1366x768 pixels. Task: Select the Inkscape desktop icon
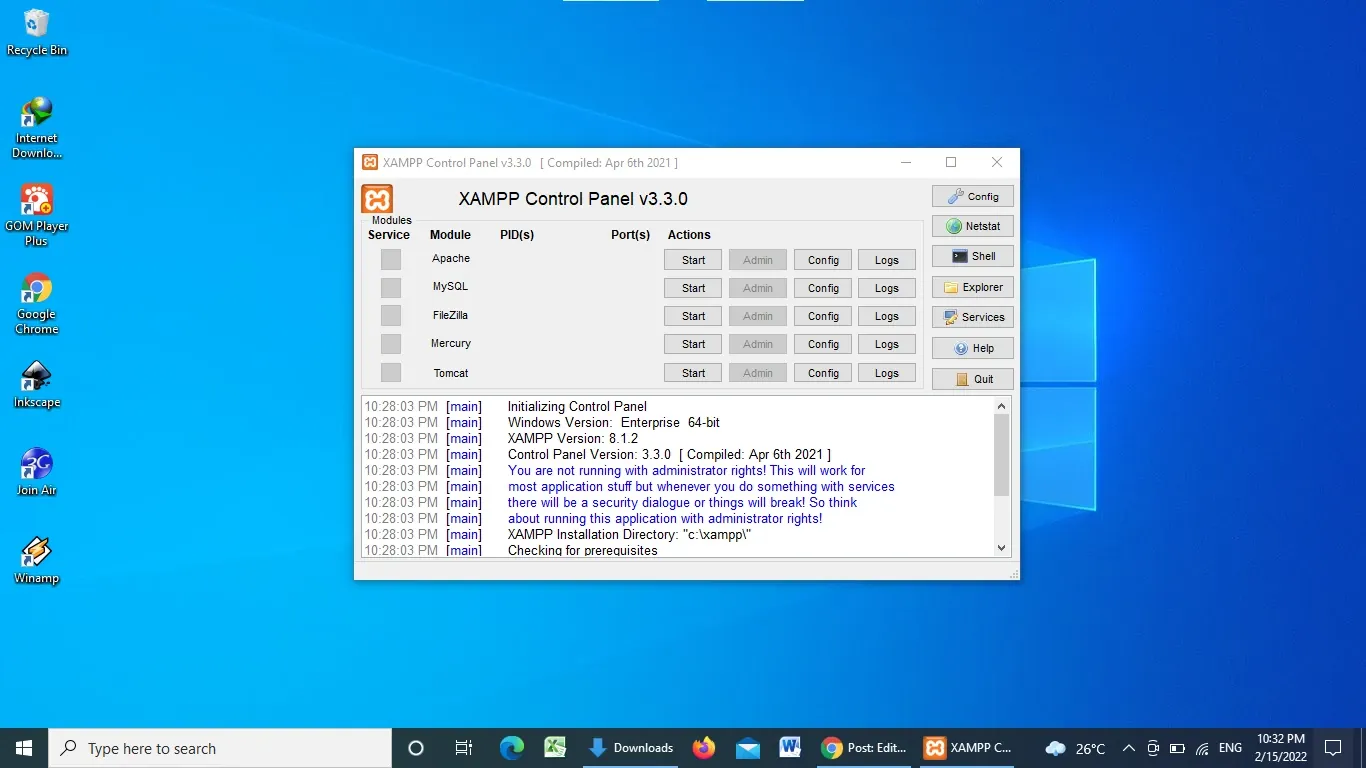pyautogui.click(x=37, y=385)
